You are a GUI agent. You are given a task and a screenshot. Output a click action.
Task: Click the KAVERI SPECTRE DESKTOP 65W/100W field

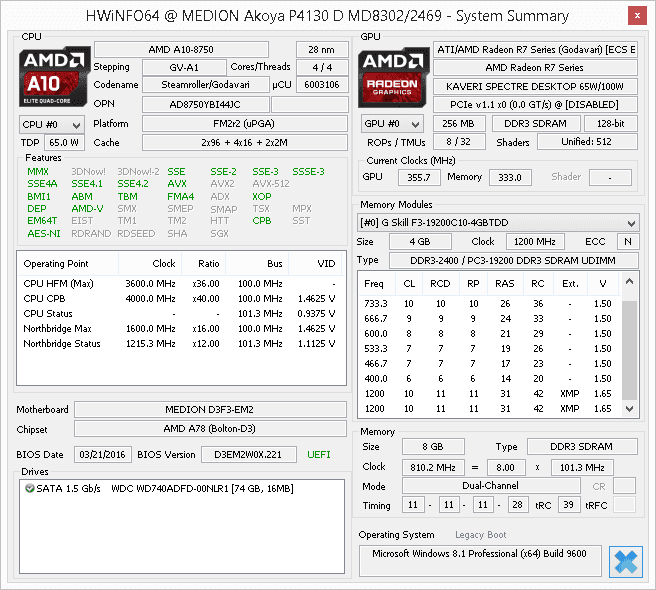536,87
